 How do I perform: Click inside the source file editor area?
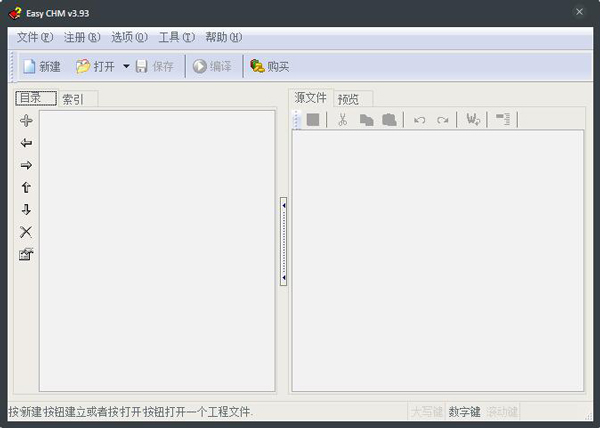pyautogui.click(x=438, y=261)
